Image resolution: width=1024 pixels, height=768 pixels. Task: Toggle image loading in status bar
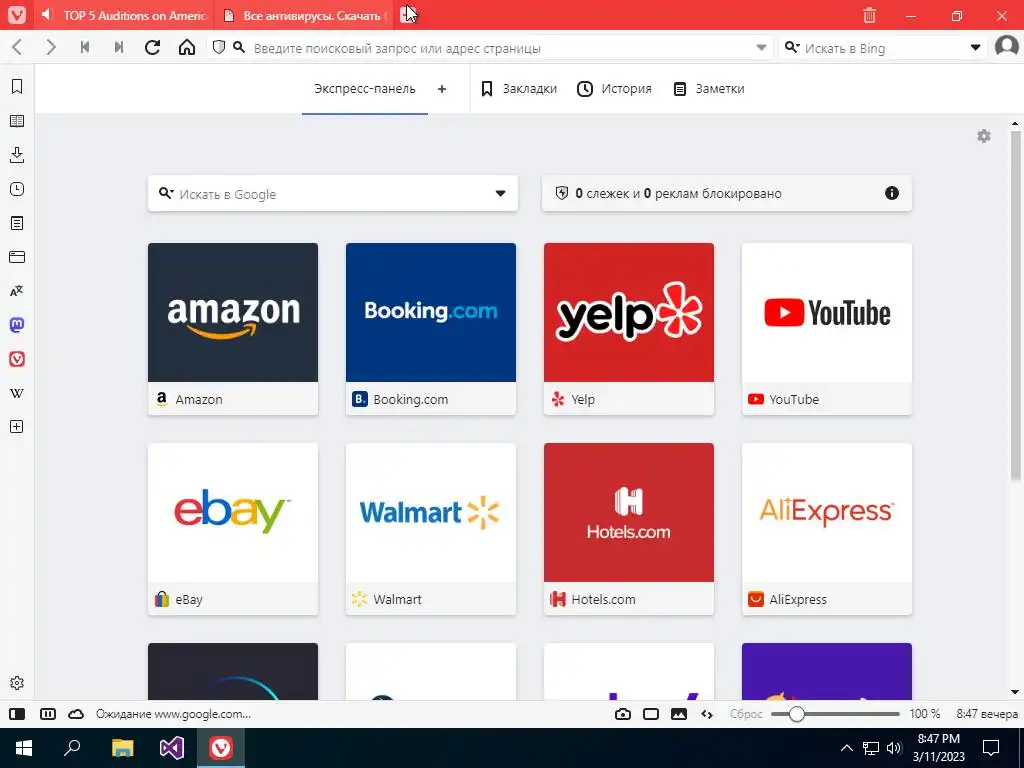(x=679, y=714)
